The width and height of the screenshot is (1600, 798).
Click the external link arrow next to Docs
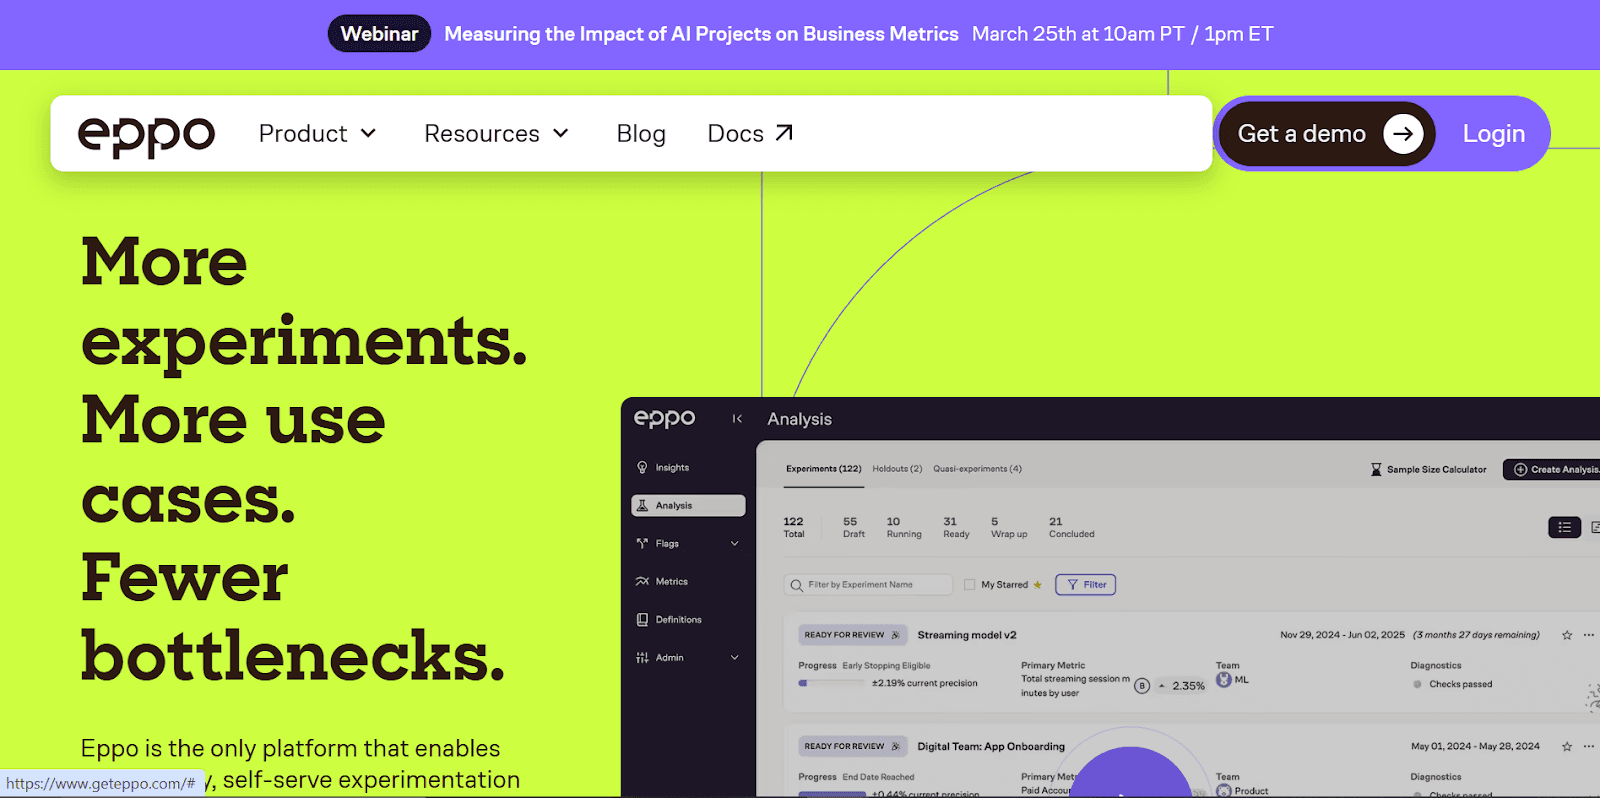[x=784, y=132]
